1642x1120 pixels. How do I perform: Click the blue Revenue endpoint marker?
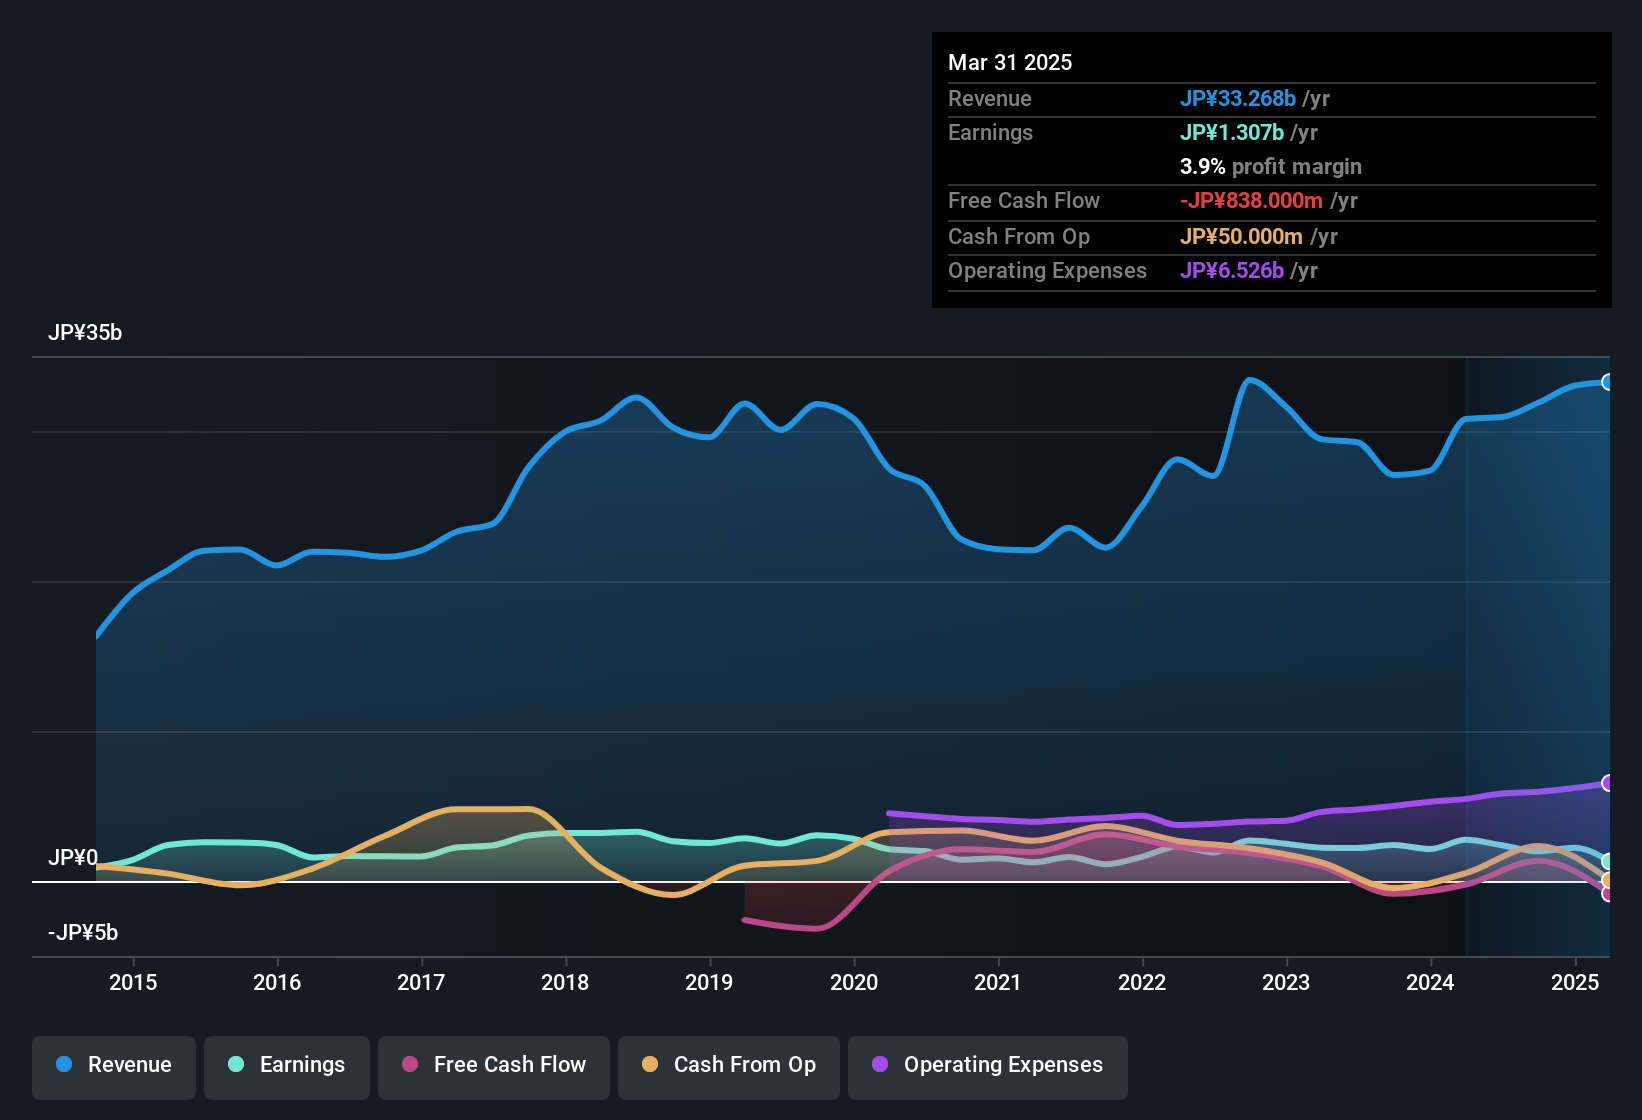(1607, 382)
